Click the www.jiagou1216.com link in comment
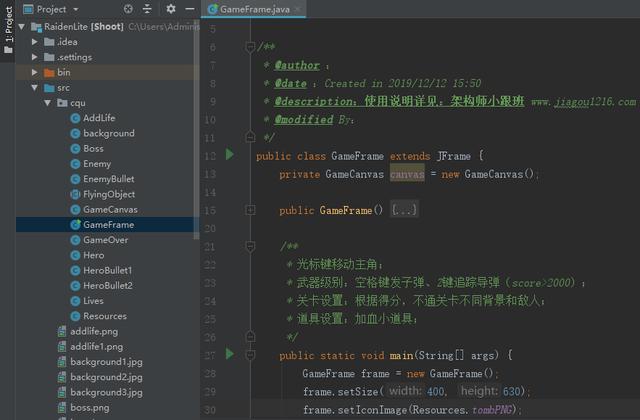This screenshot has width=640, height=420. (583, 101)
